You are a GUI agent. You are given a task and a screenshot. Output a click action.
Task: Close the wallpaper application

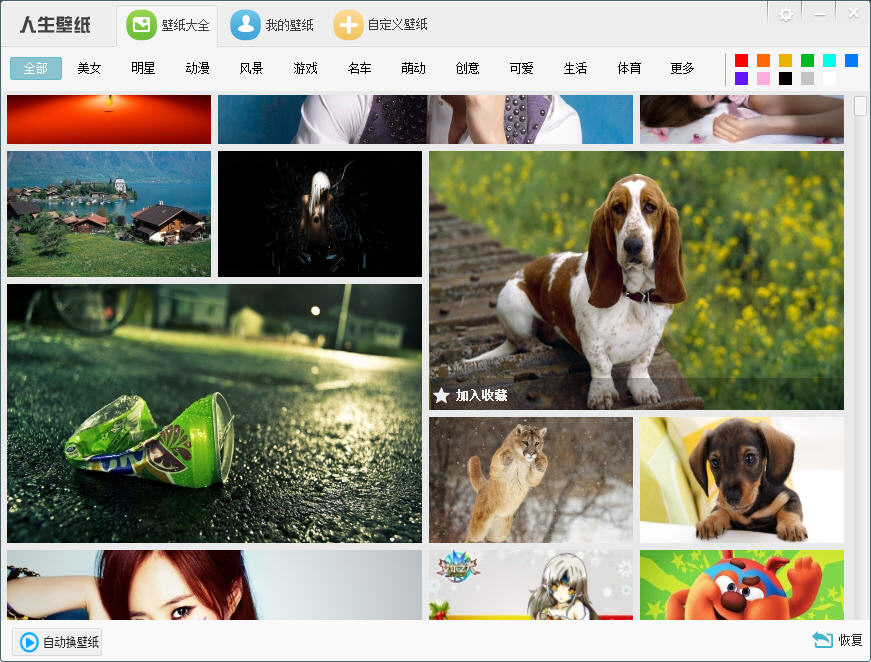[x=853, y=13]
